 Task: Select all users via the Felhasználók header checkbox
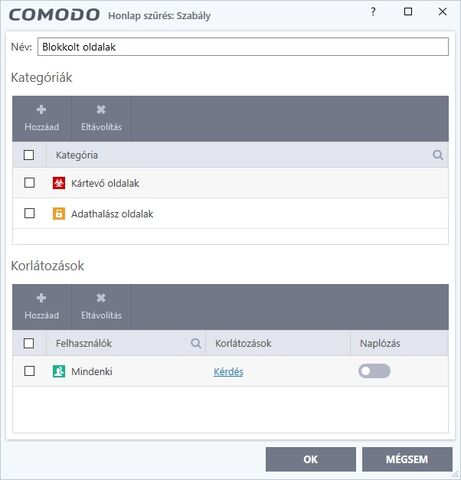tap(29, 343)
